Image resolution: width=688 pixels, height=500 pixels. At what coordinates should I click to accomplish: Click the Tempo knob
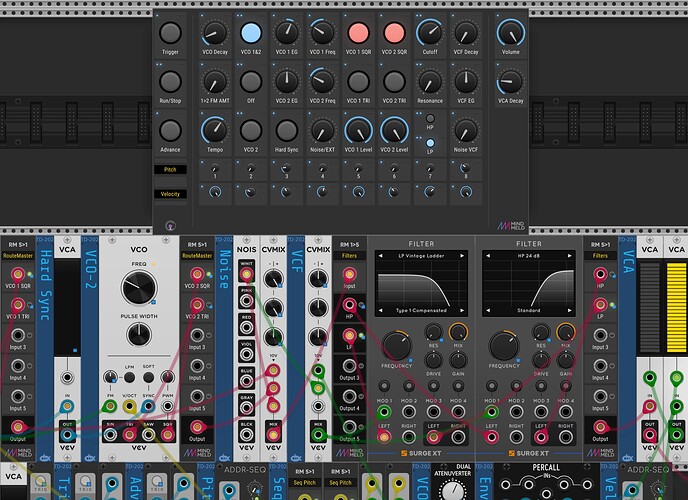(215, 131)
